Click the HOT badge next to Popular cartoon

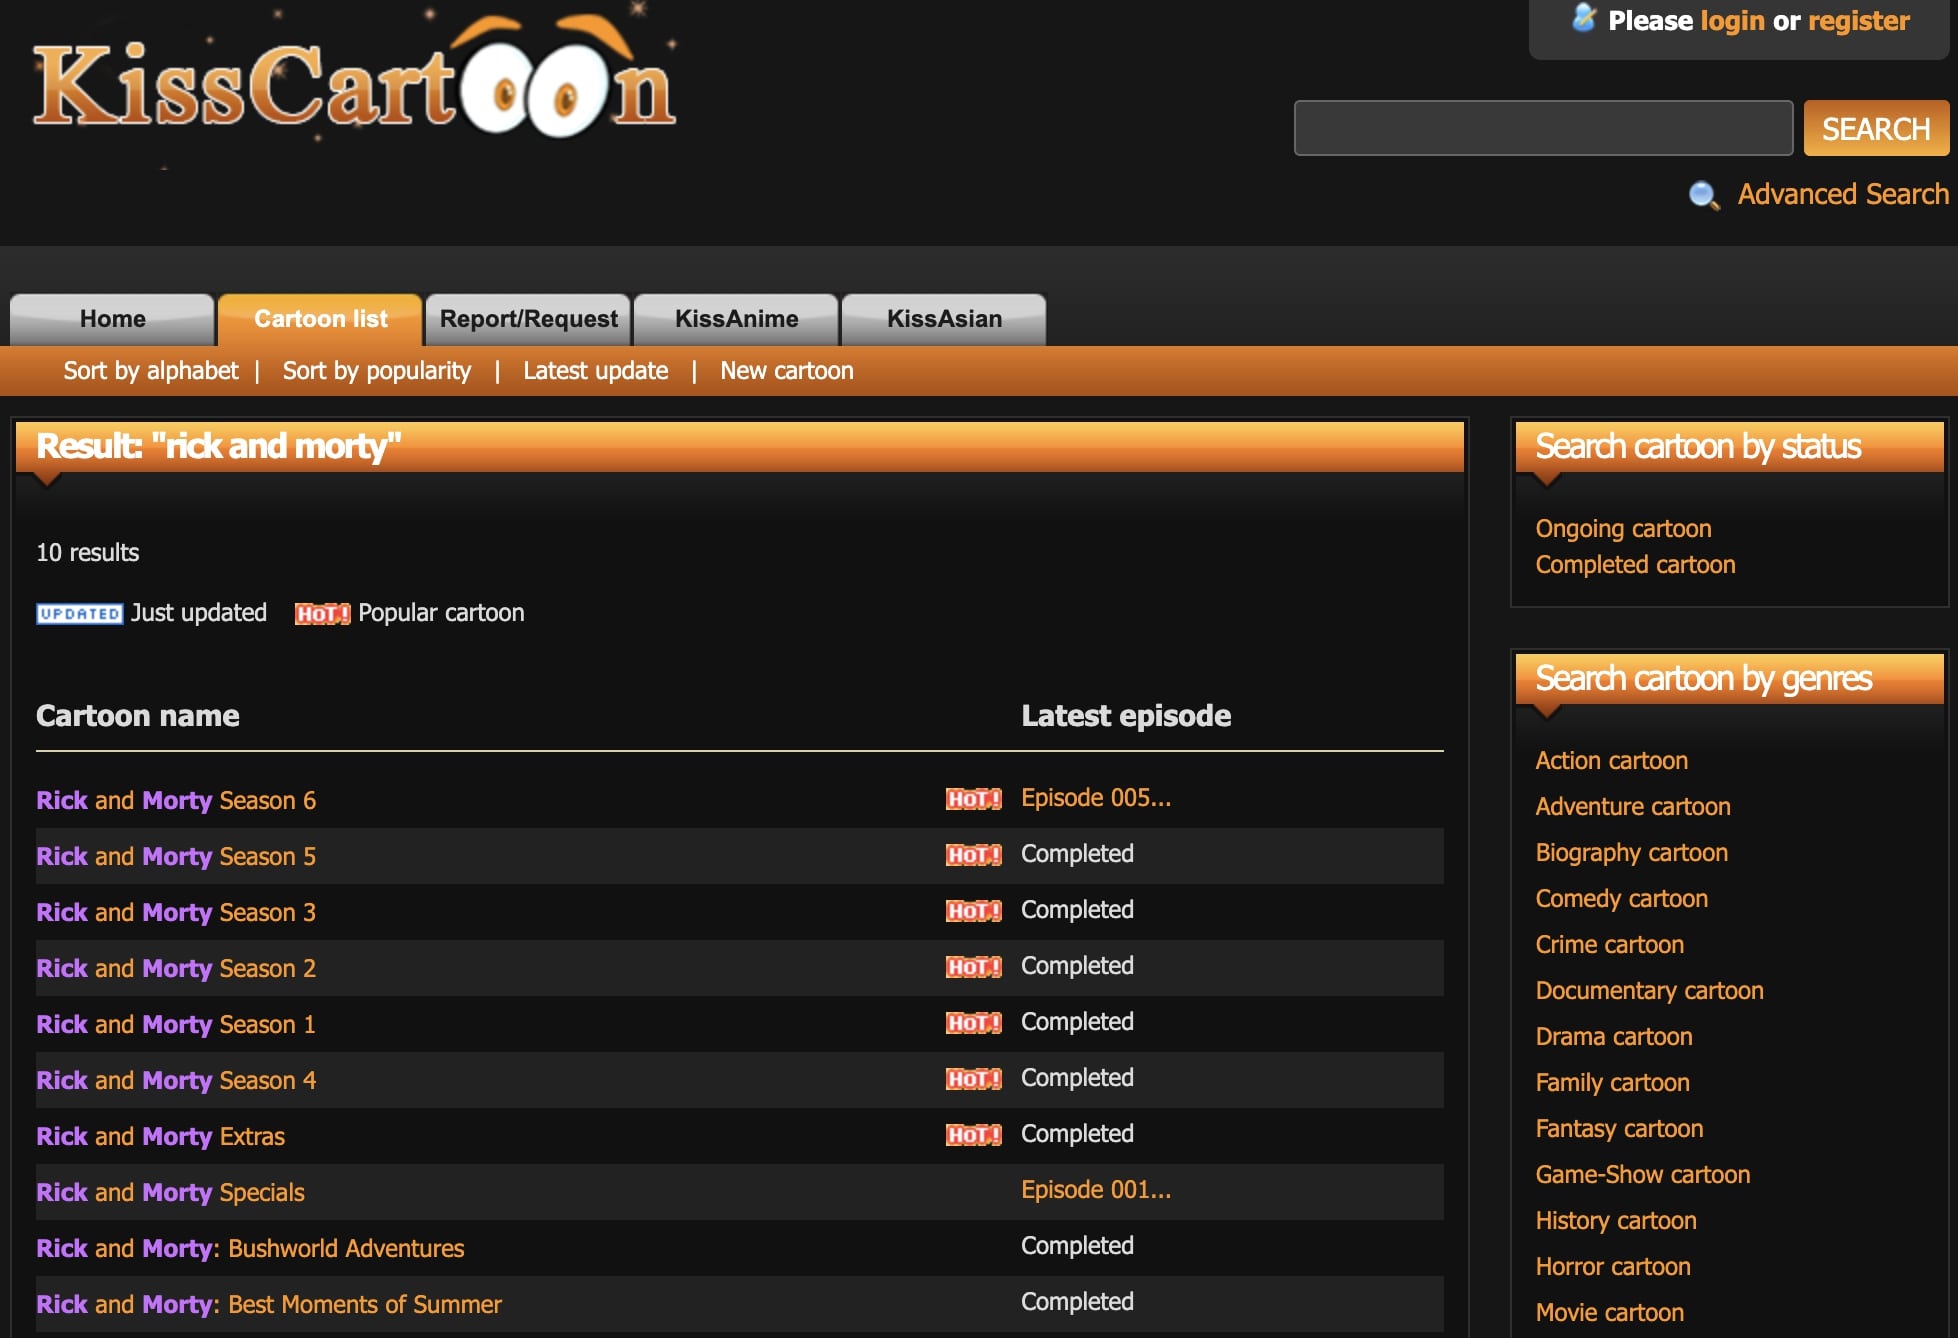[x=322, y=614]
